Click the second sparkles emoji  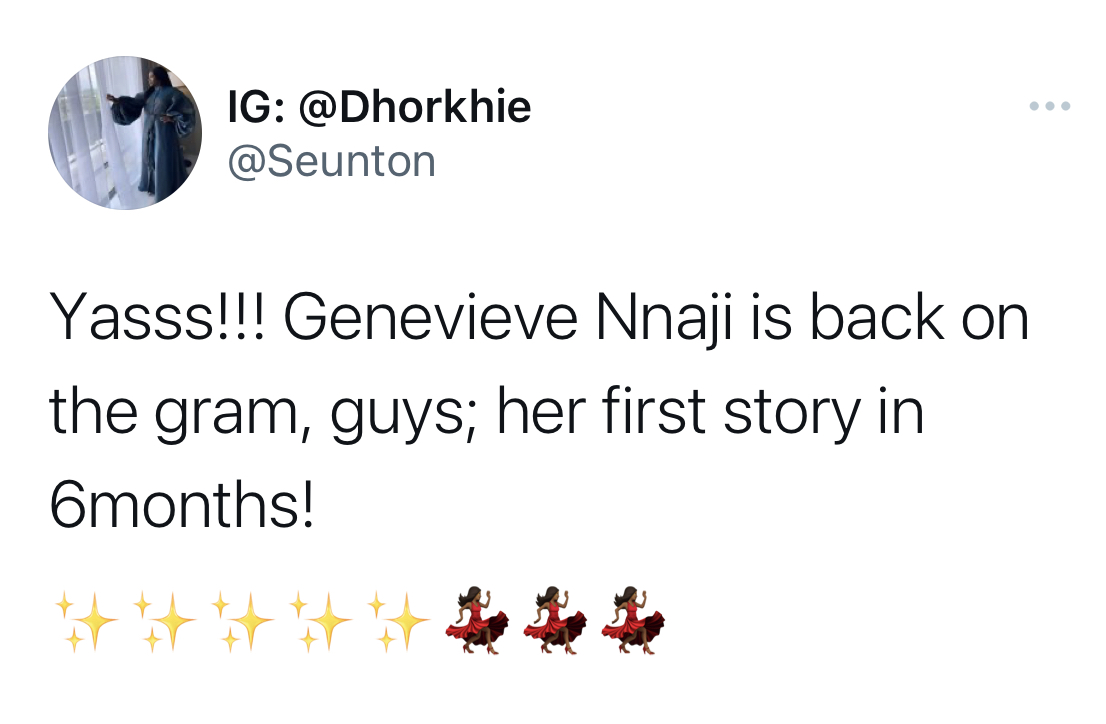click(x=164, y=621)
